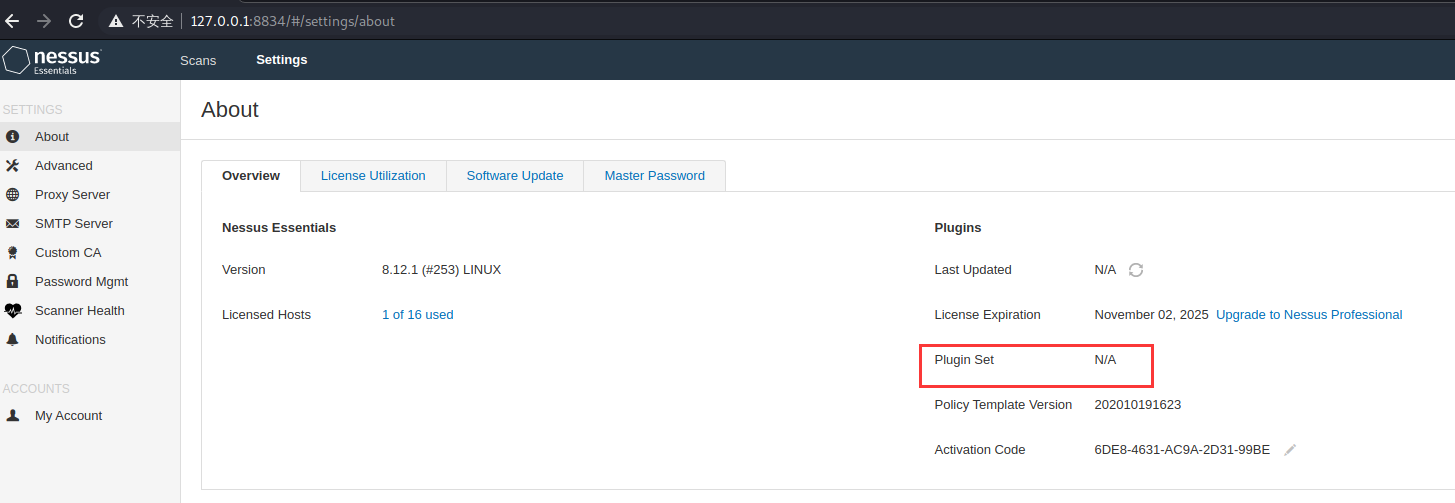The height and width of the screenshot is (503, 1455).
Task: Click the '1 of 16 used' link
Action: click(x=418, y=315)
